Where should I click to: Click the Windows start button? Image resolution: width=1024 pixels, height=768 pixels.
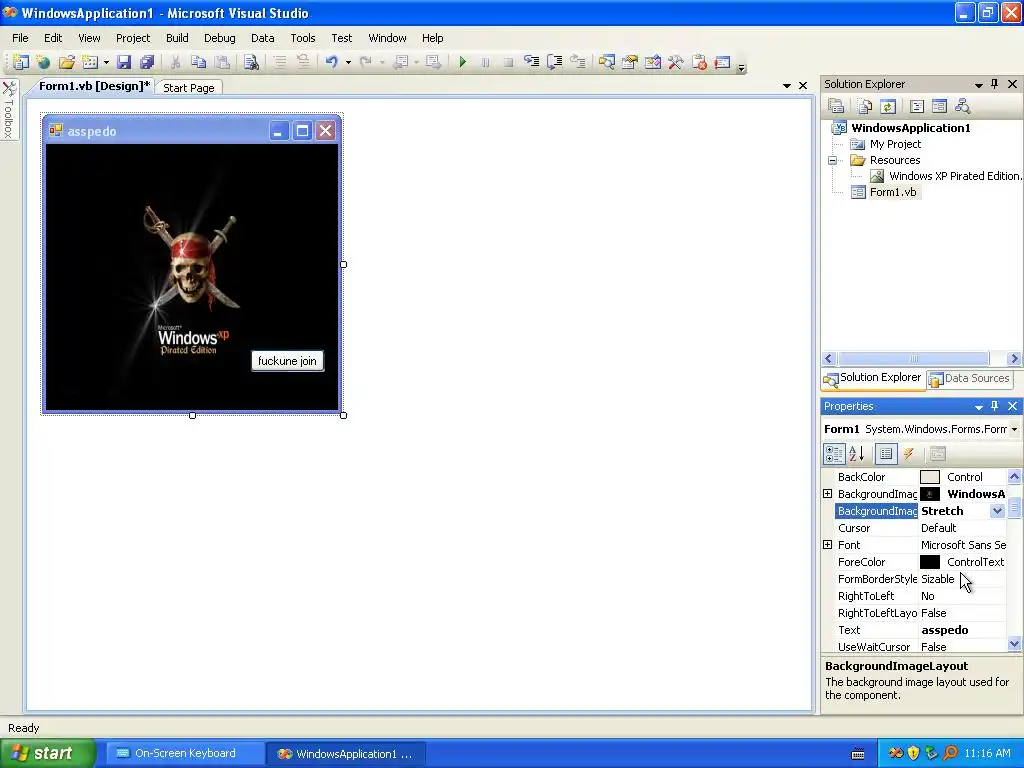[x=47, y=753]
